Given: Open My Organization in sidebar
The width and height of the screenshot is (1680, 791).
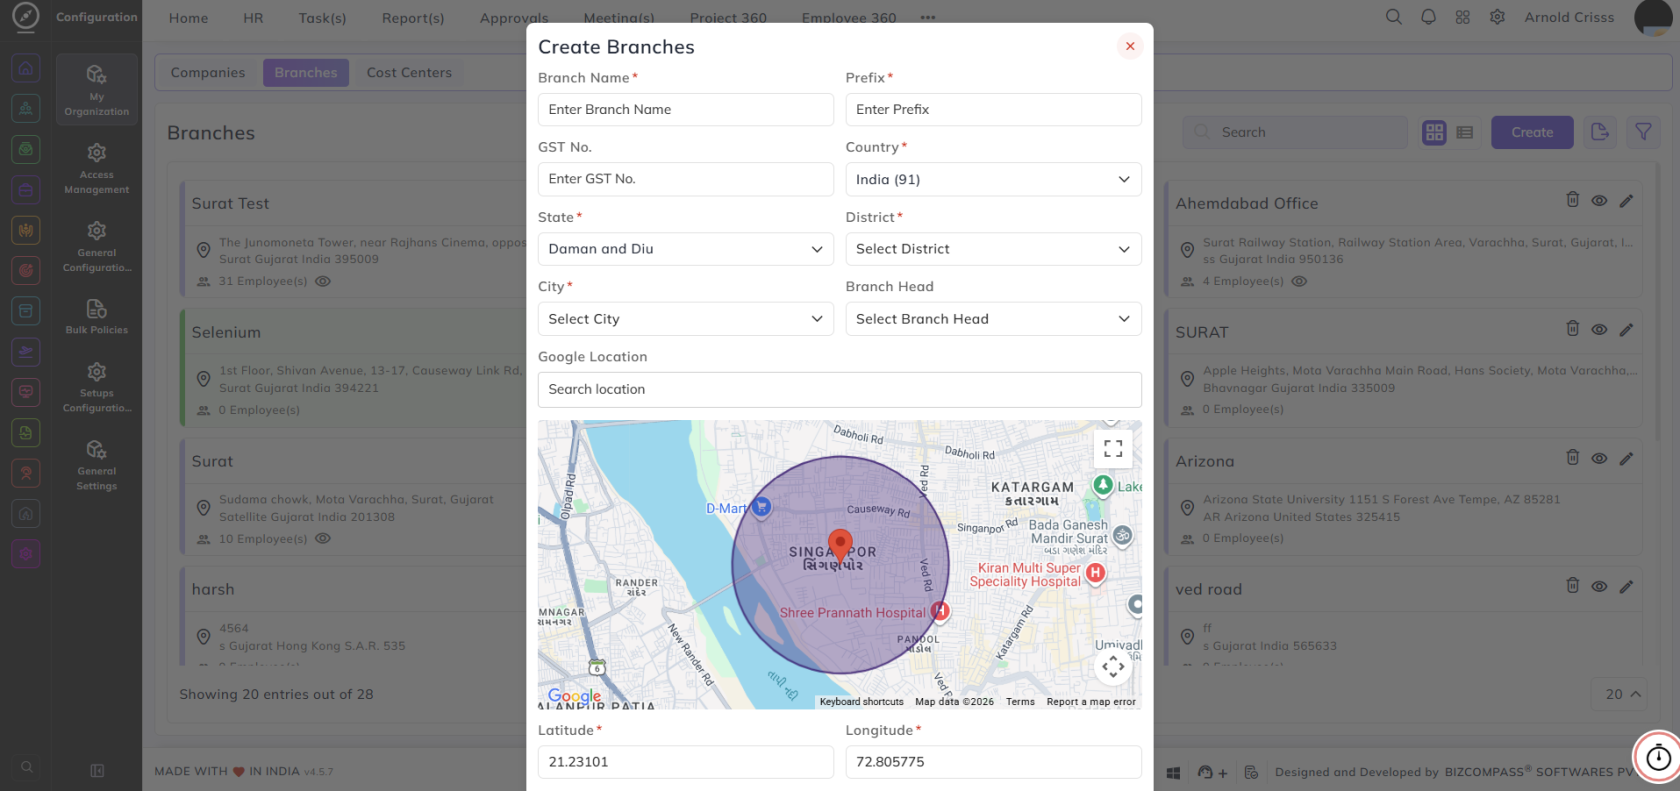Looking at the screenshot, I should 97,89.
